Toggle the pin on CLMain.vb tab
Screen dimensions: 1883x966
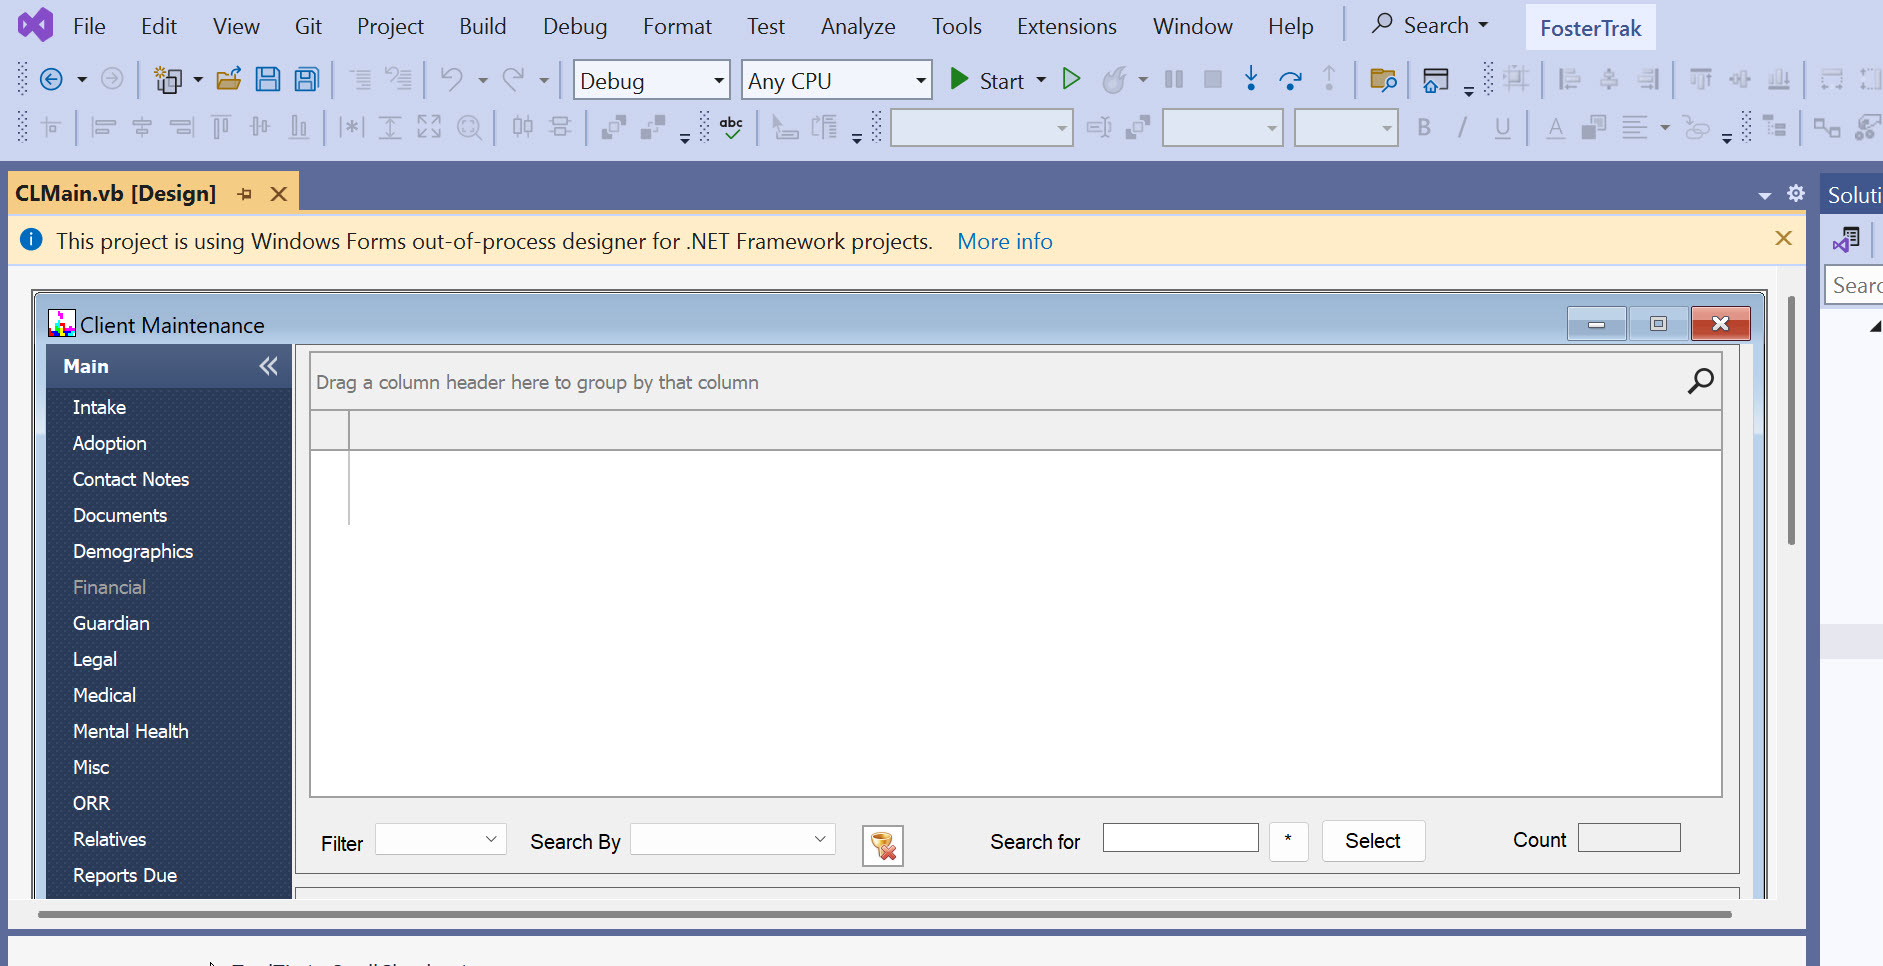click(245, 194)
